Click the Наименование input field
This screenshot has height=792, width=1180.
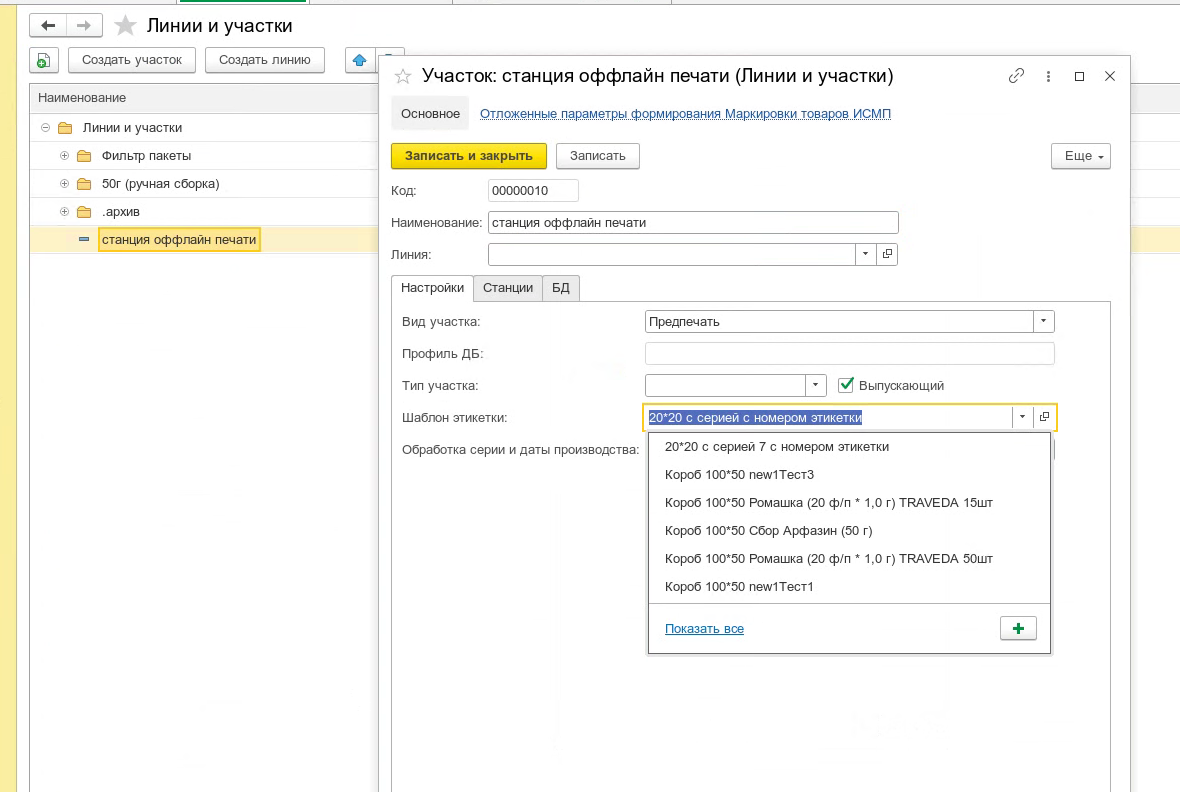[x=693, y=223]
